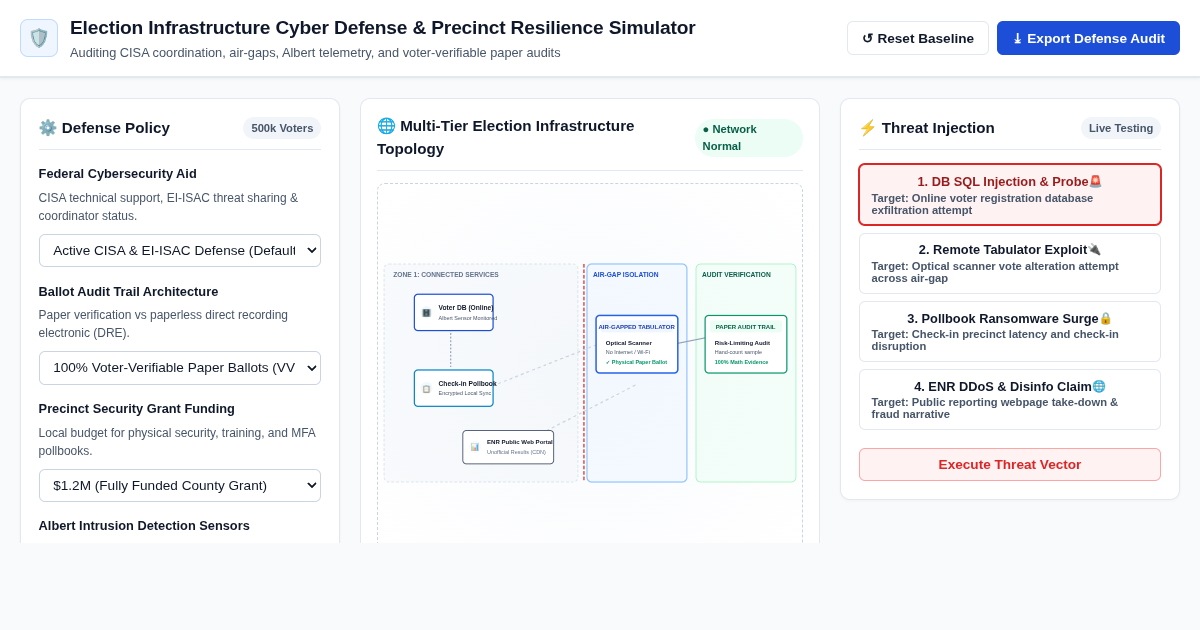Open the Federal Cybersecurity Aid dropdown
Viewport: 1200px width, 630px height.
tap(180, 250)
